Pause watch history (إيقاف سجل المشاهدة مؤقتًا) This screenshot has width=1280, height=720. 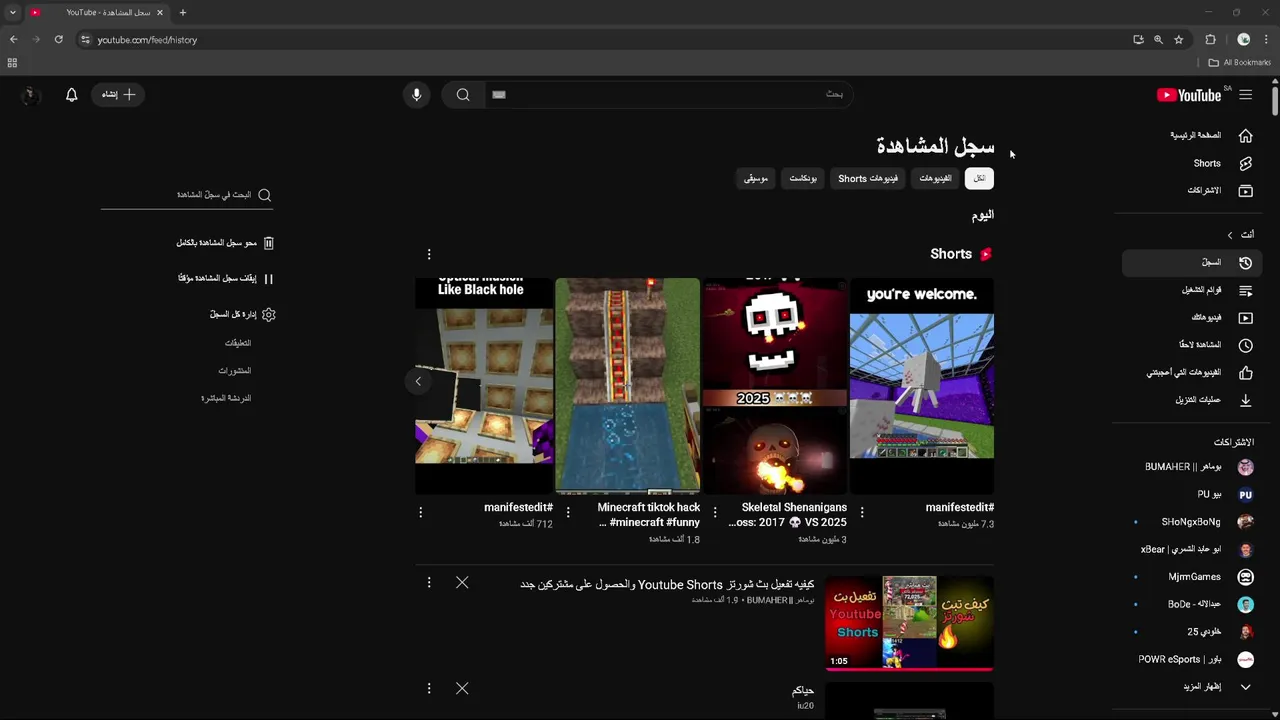pos(225,279)
